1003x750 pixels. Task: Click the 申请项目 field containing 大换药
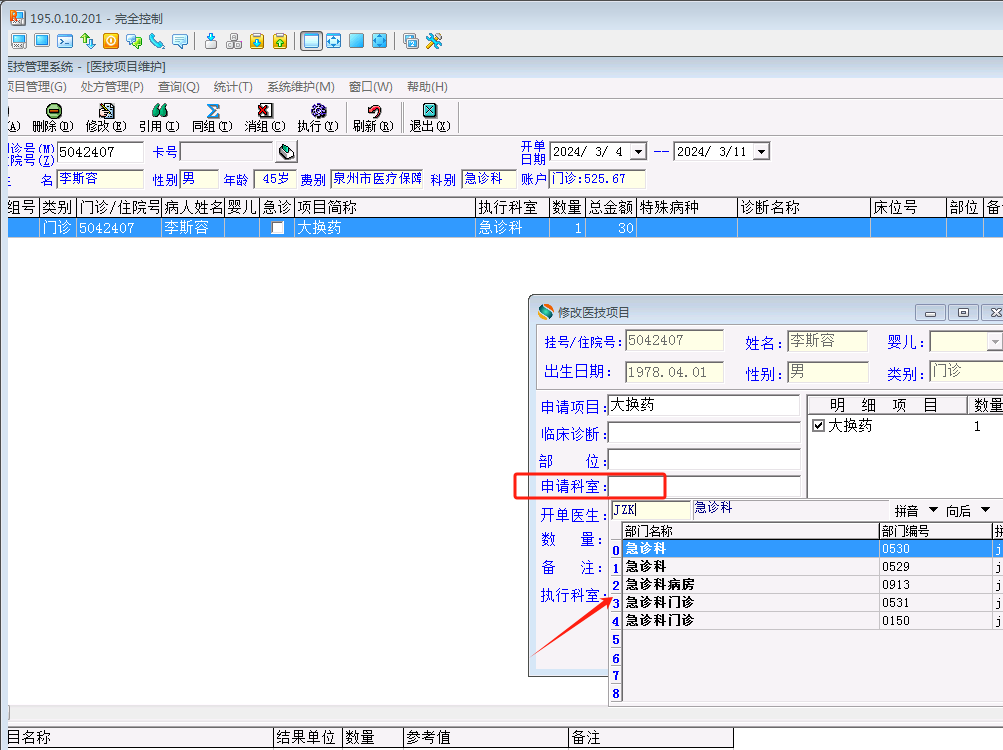704,405
